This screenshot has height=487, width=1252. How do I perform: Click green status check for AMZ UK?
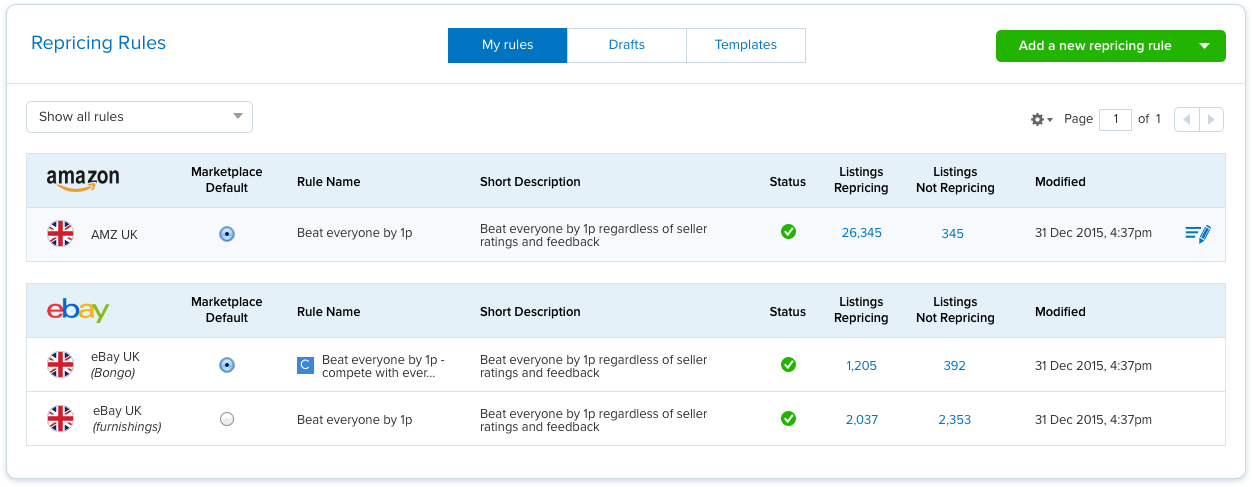coord(788,232)
